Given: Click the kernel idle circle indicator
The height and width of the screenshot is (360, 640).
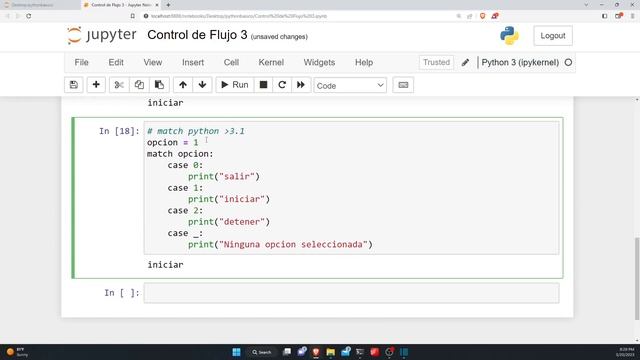Looking at the screenshot, I should [568, 62].
